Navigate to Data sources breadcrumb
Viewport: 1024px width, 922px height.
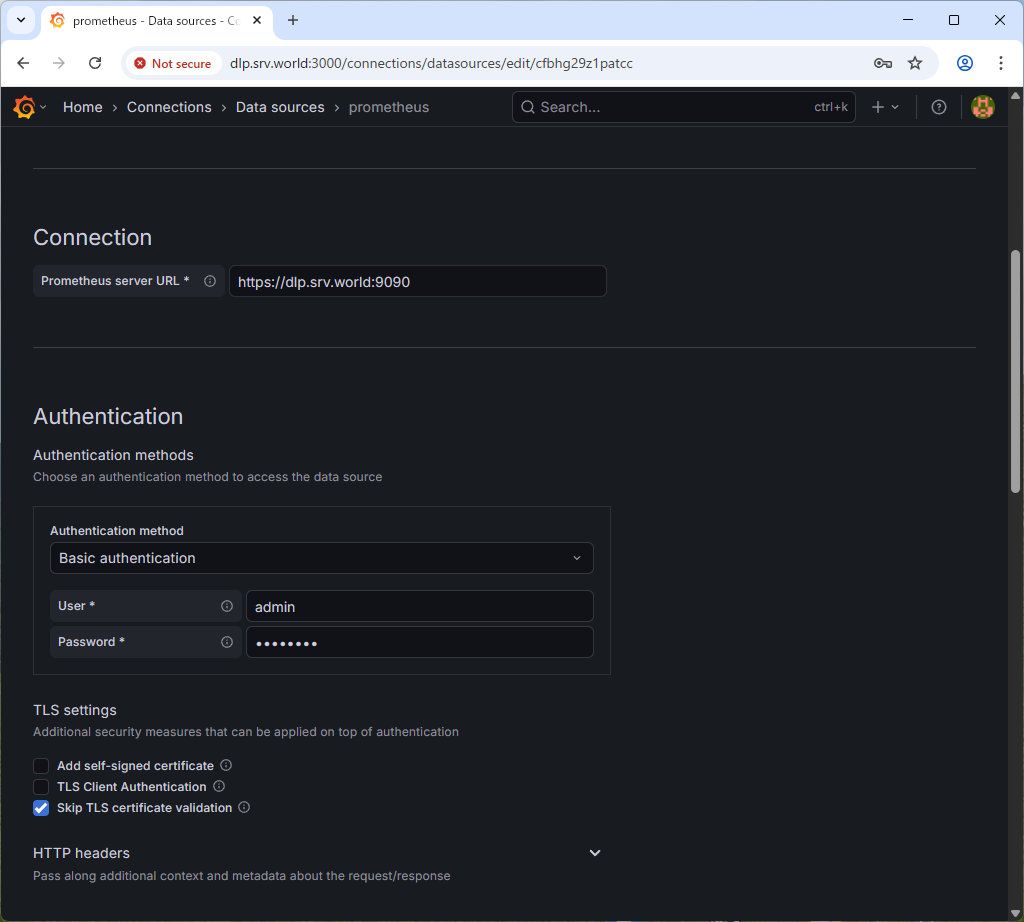280,107
